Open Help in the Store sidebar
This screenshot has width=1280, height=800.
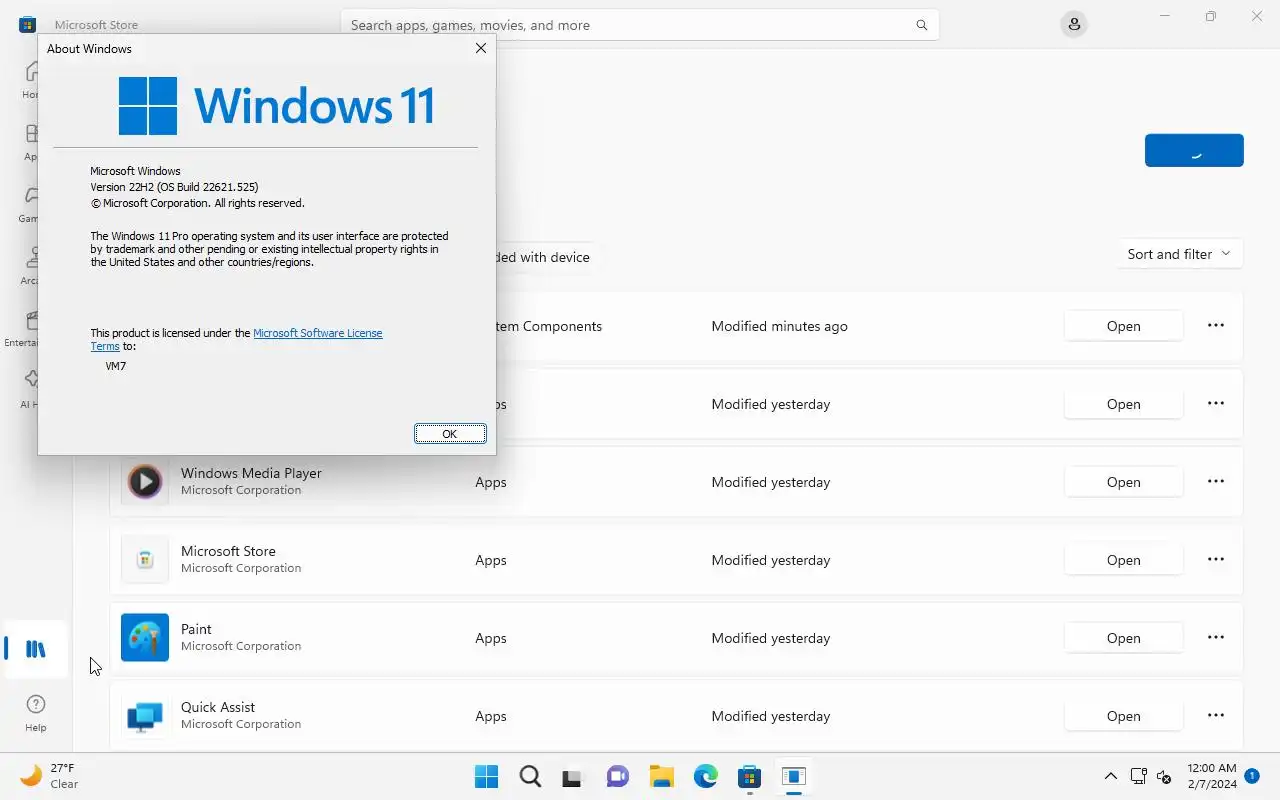[x=36, y=713]
